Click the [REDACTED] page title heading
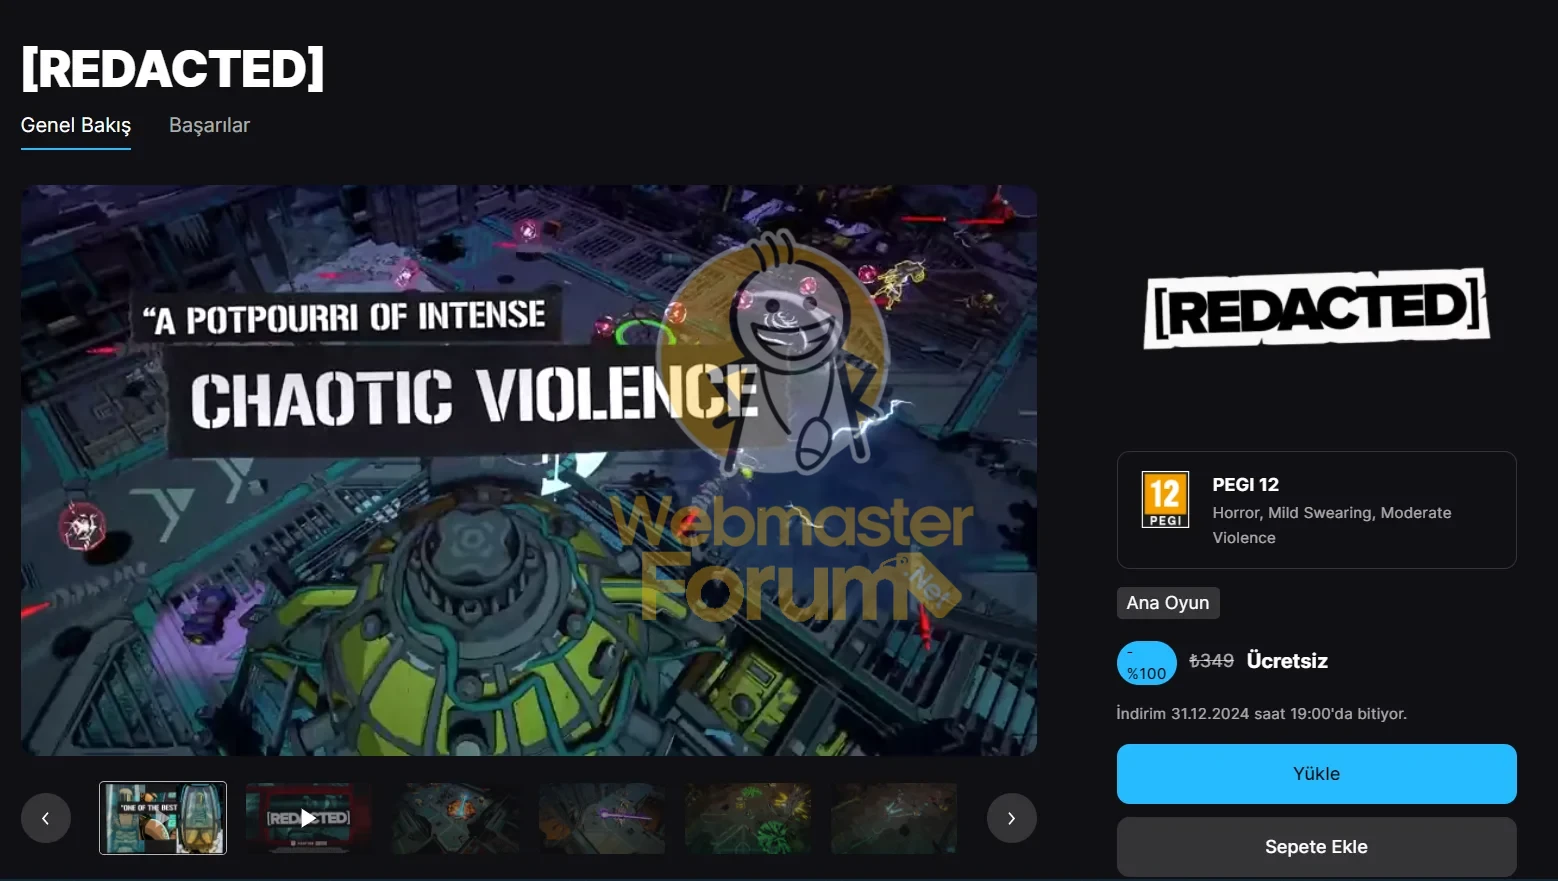 173,68
